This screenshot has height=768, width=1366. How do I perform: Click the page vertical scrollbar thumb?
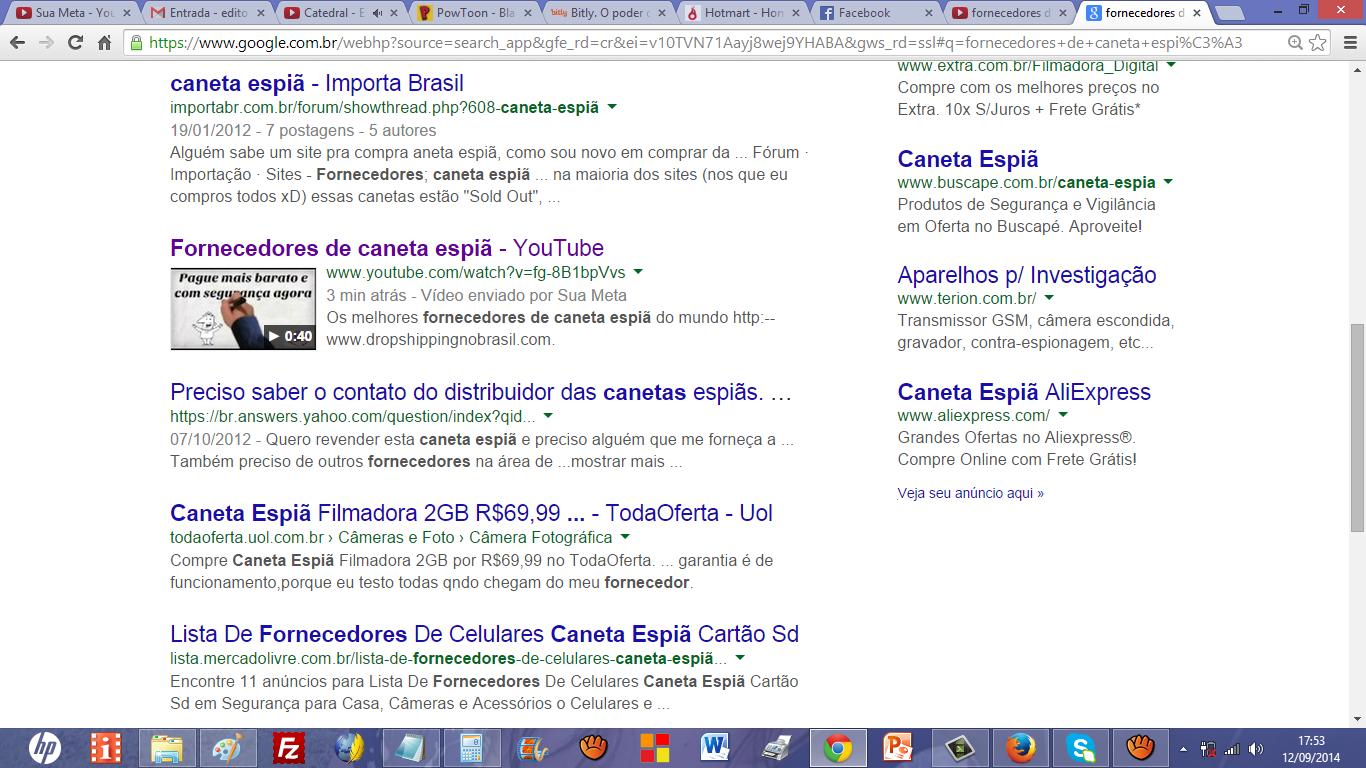point(1357,427)
